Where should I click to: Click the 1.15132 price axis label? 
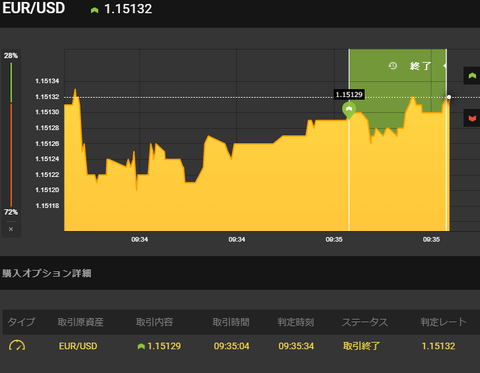pyautogui.click(x=47, y=97)
